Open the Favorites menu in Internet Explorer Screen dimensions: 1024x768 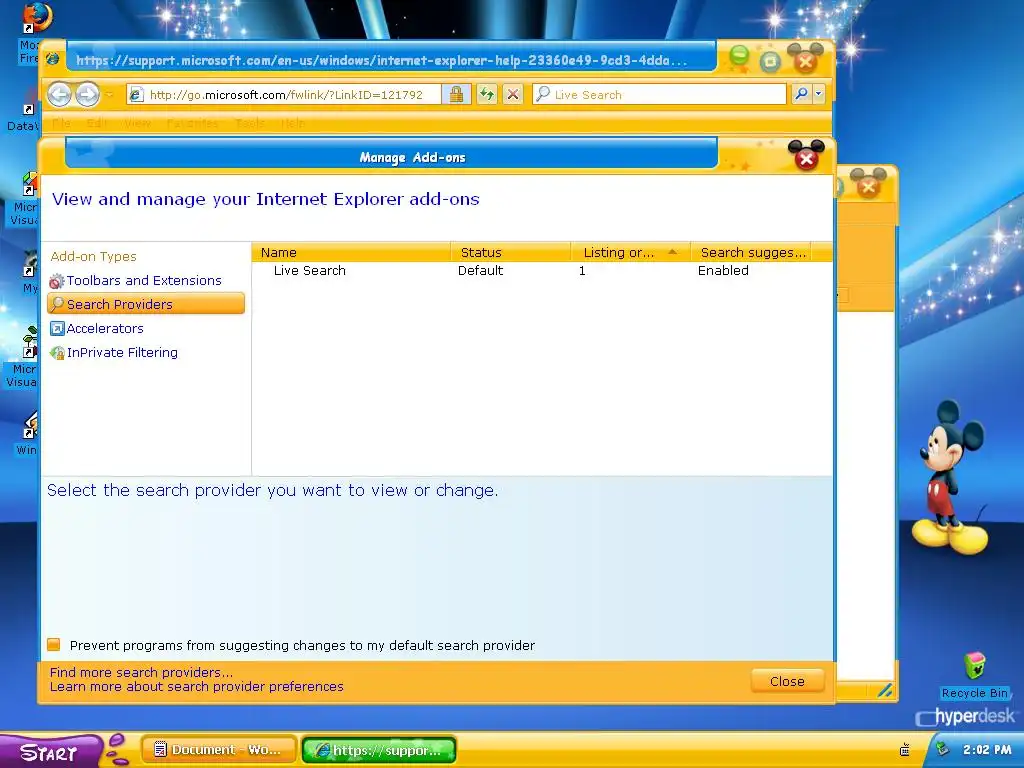193,123
